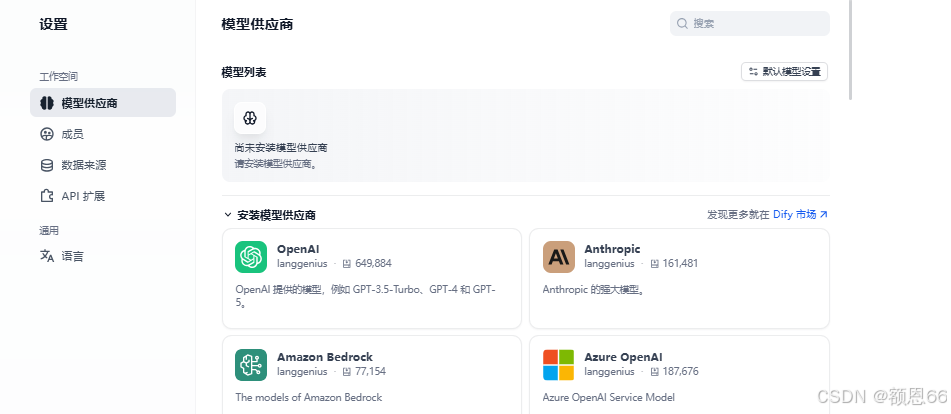Click the Amazon Bedrock logo icon
The width and height of the screenshot is (951, 414).
tap(250, 365)
